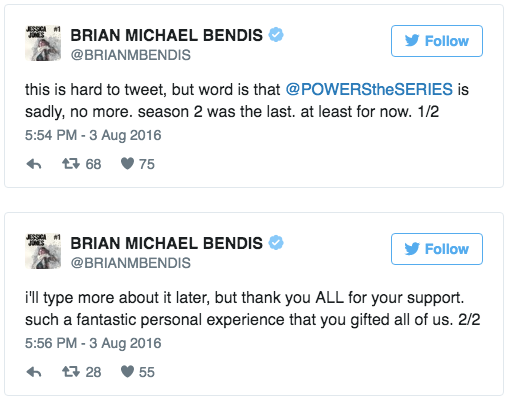Retweet the 5:56 PM tweet
The width and height of the screenshot is (508, 401).
71,372
